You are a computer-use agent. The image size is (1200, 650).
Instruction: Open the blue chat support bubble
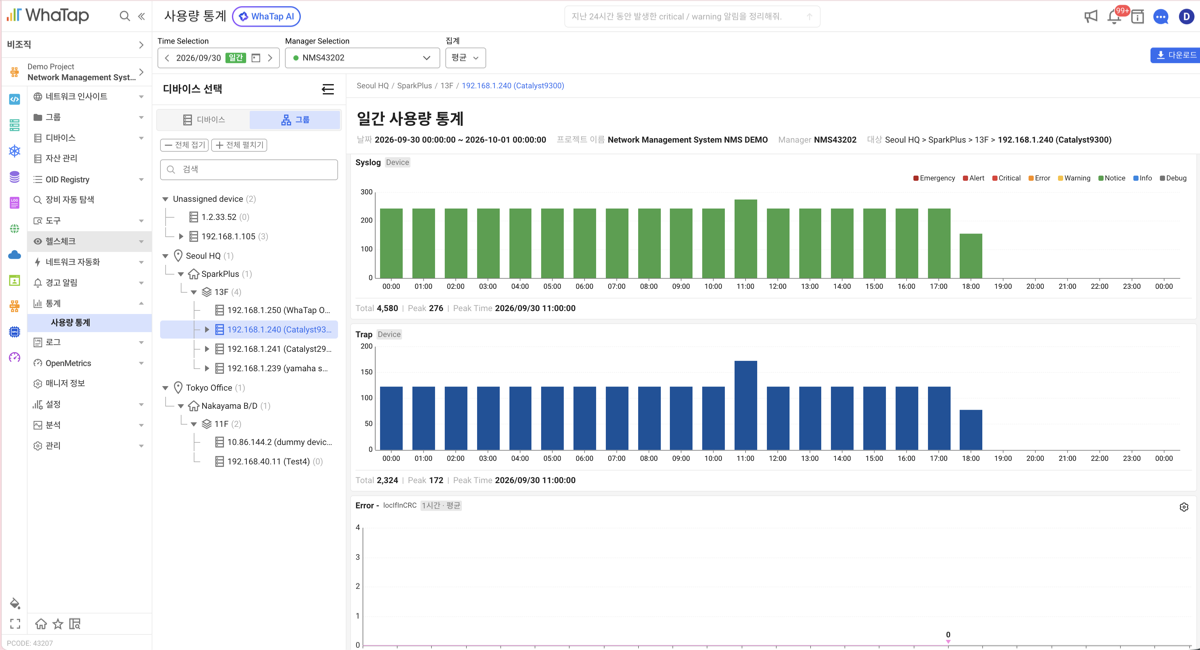(x=1161, y=17)
